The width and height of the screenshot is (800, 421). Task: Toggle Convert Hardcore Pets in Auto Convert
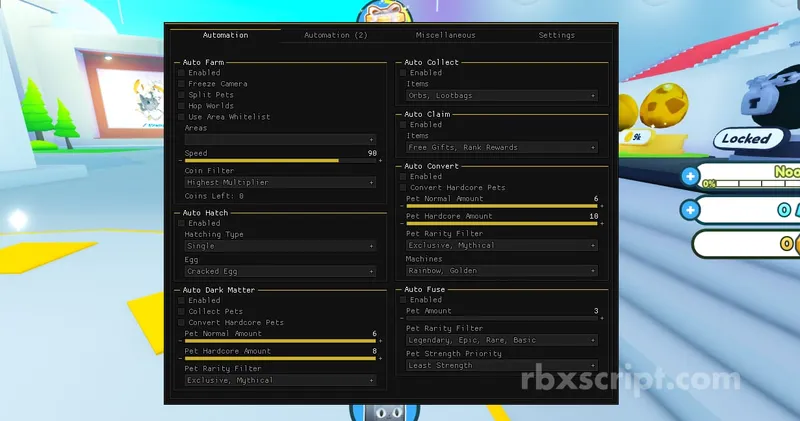click(x=403, y=188)
